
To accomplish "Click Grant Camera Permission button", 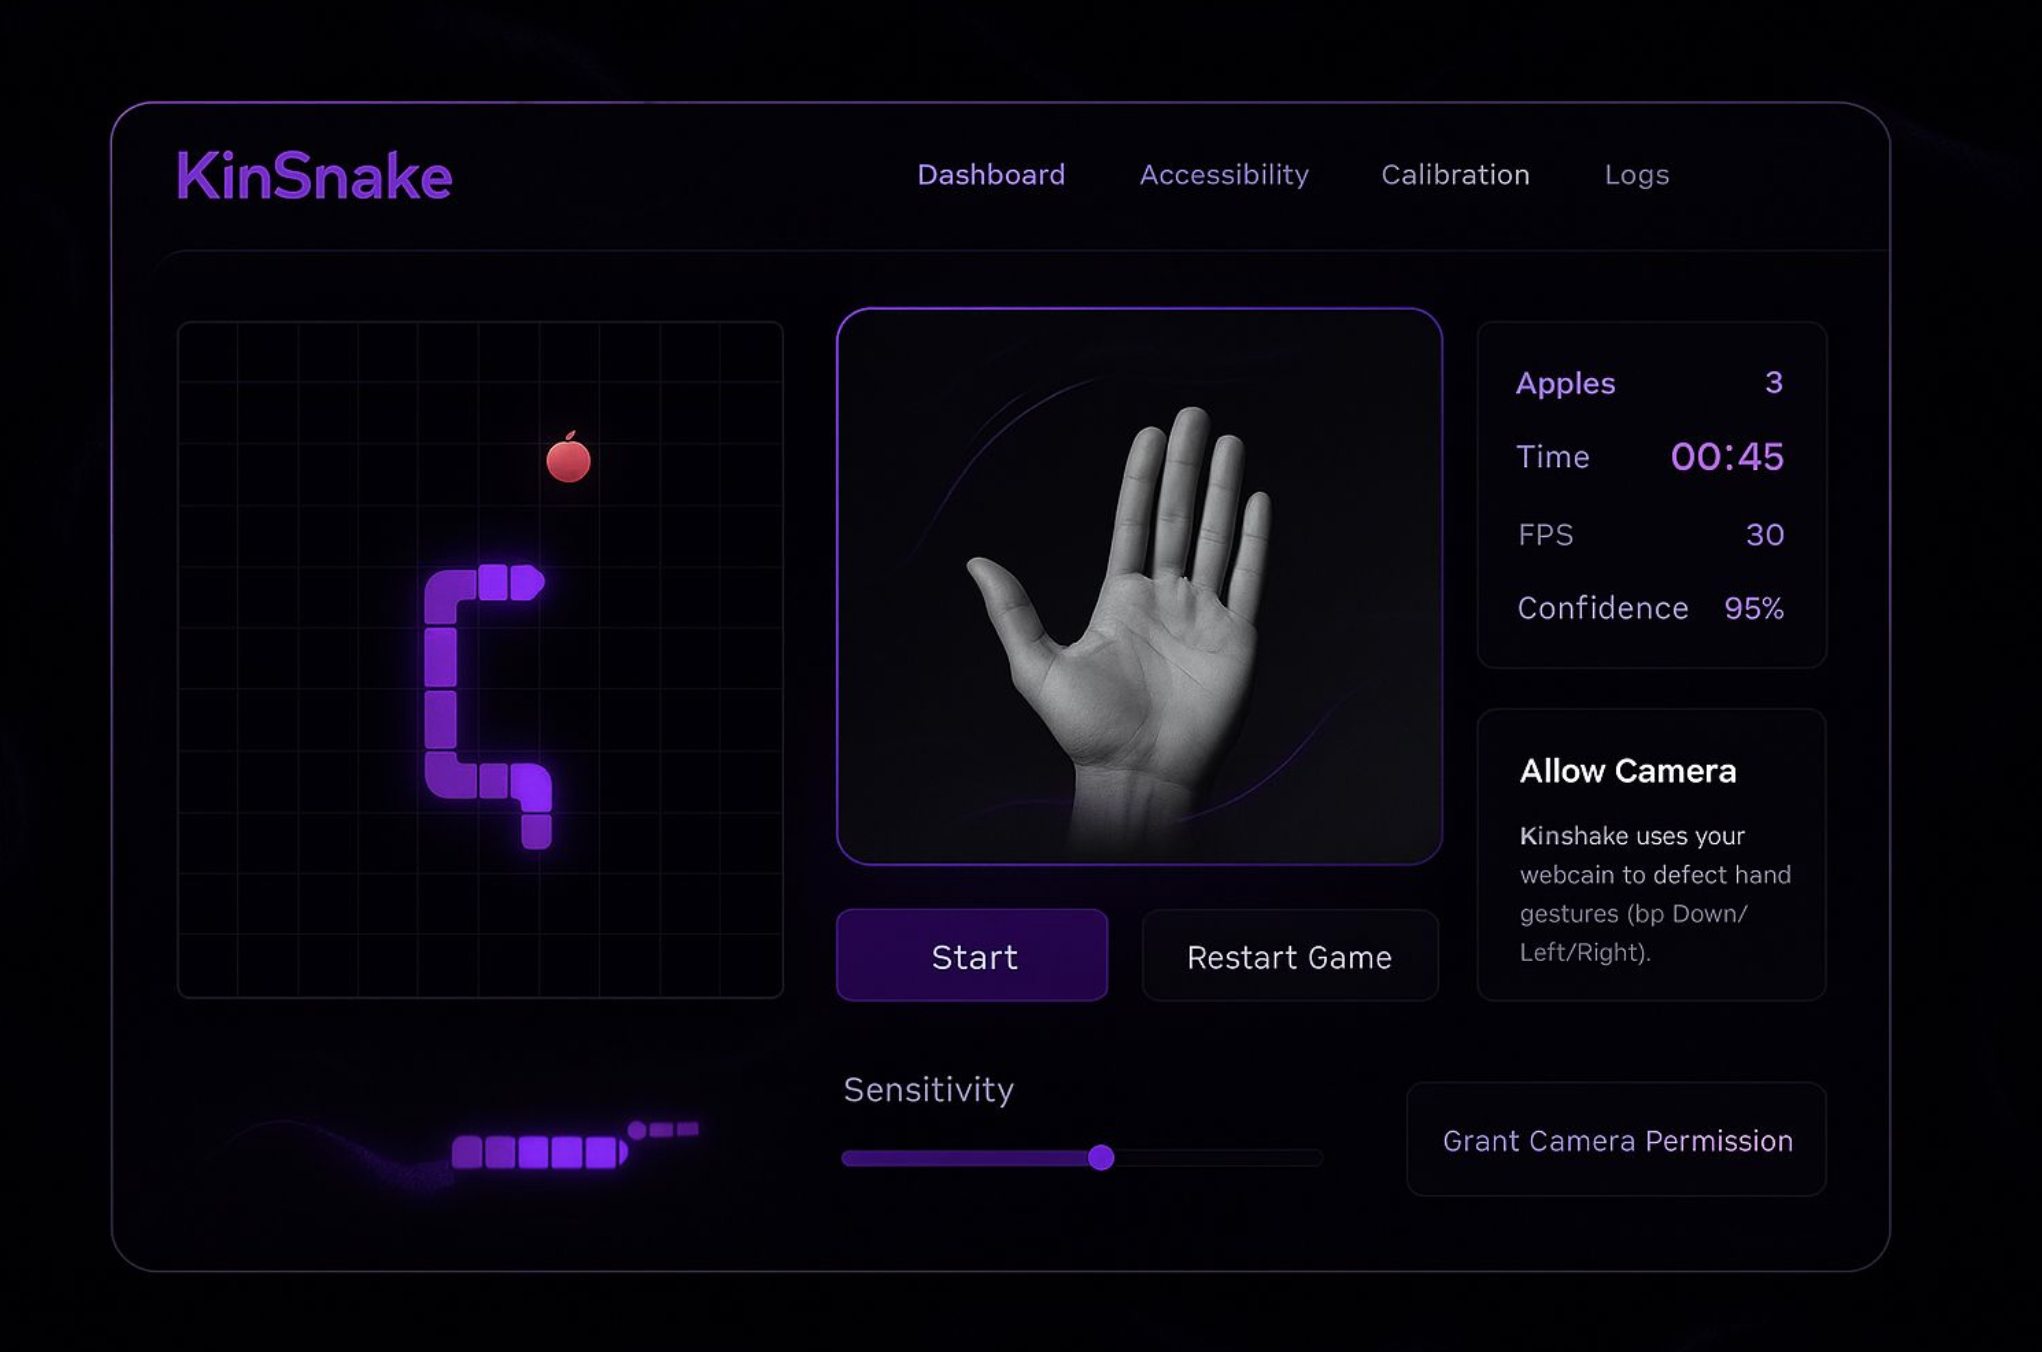I will pos(1616,1140).
